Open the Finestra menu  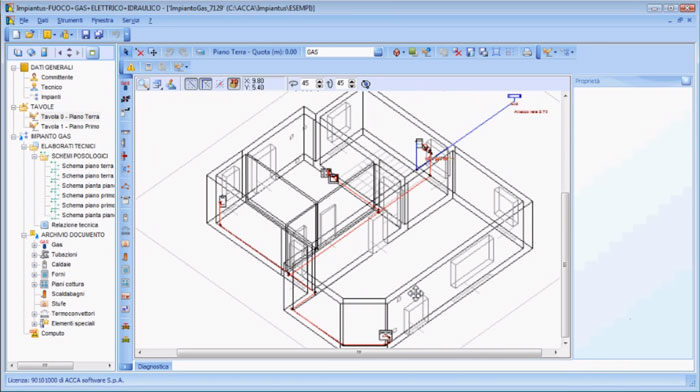point(102,21)
